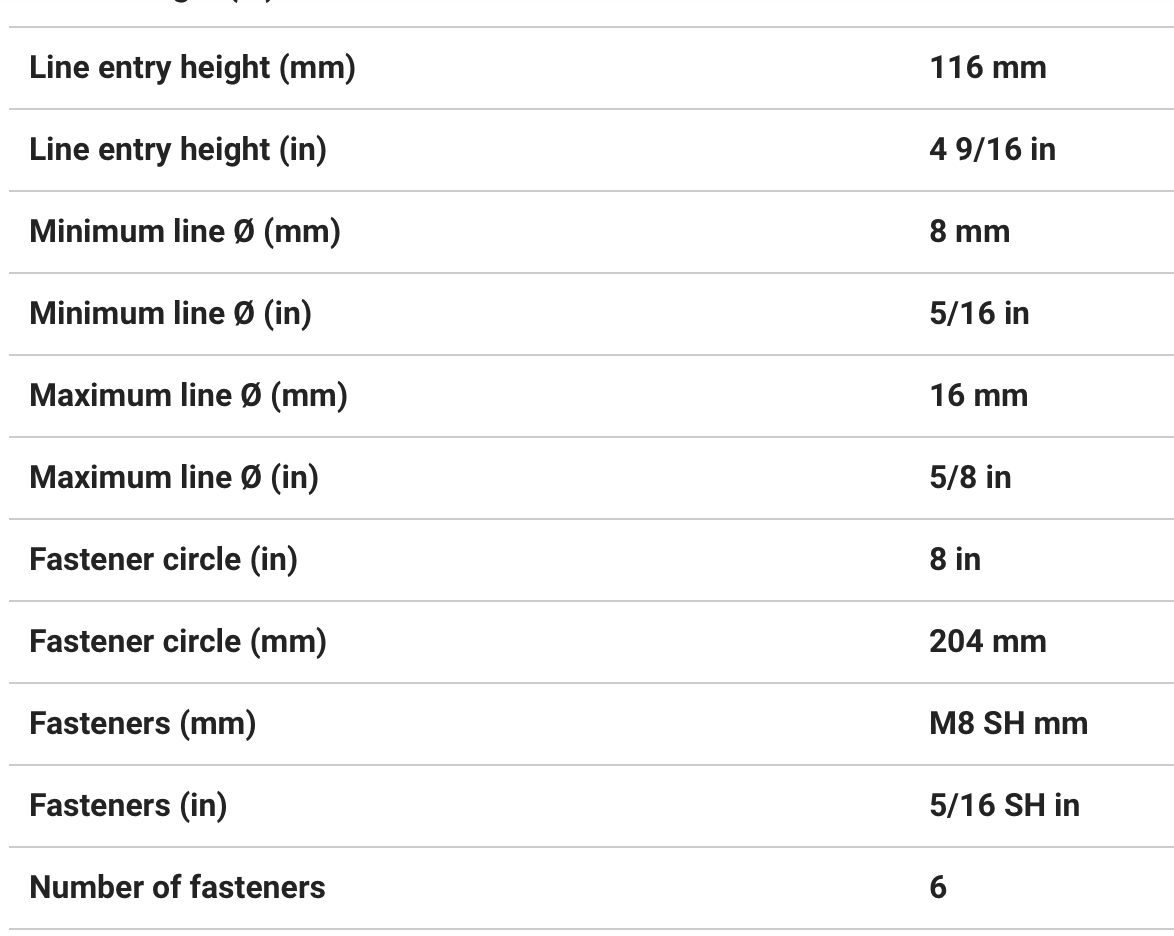This screenshot has height=936, width=1174.
Task: Click the "Maximum line Ø (in)" label
Action: 174,478
